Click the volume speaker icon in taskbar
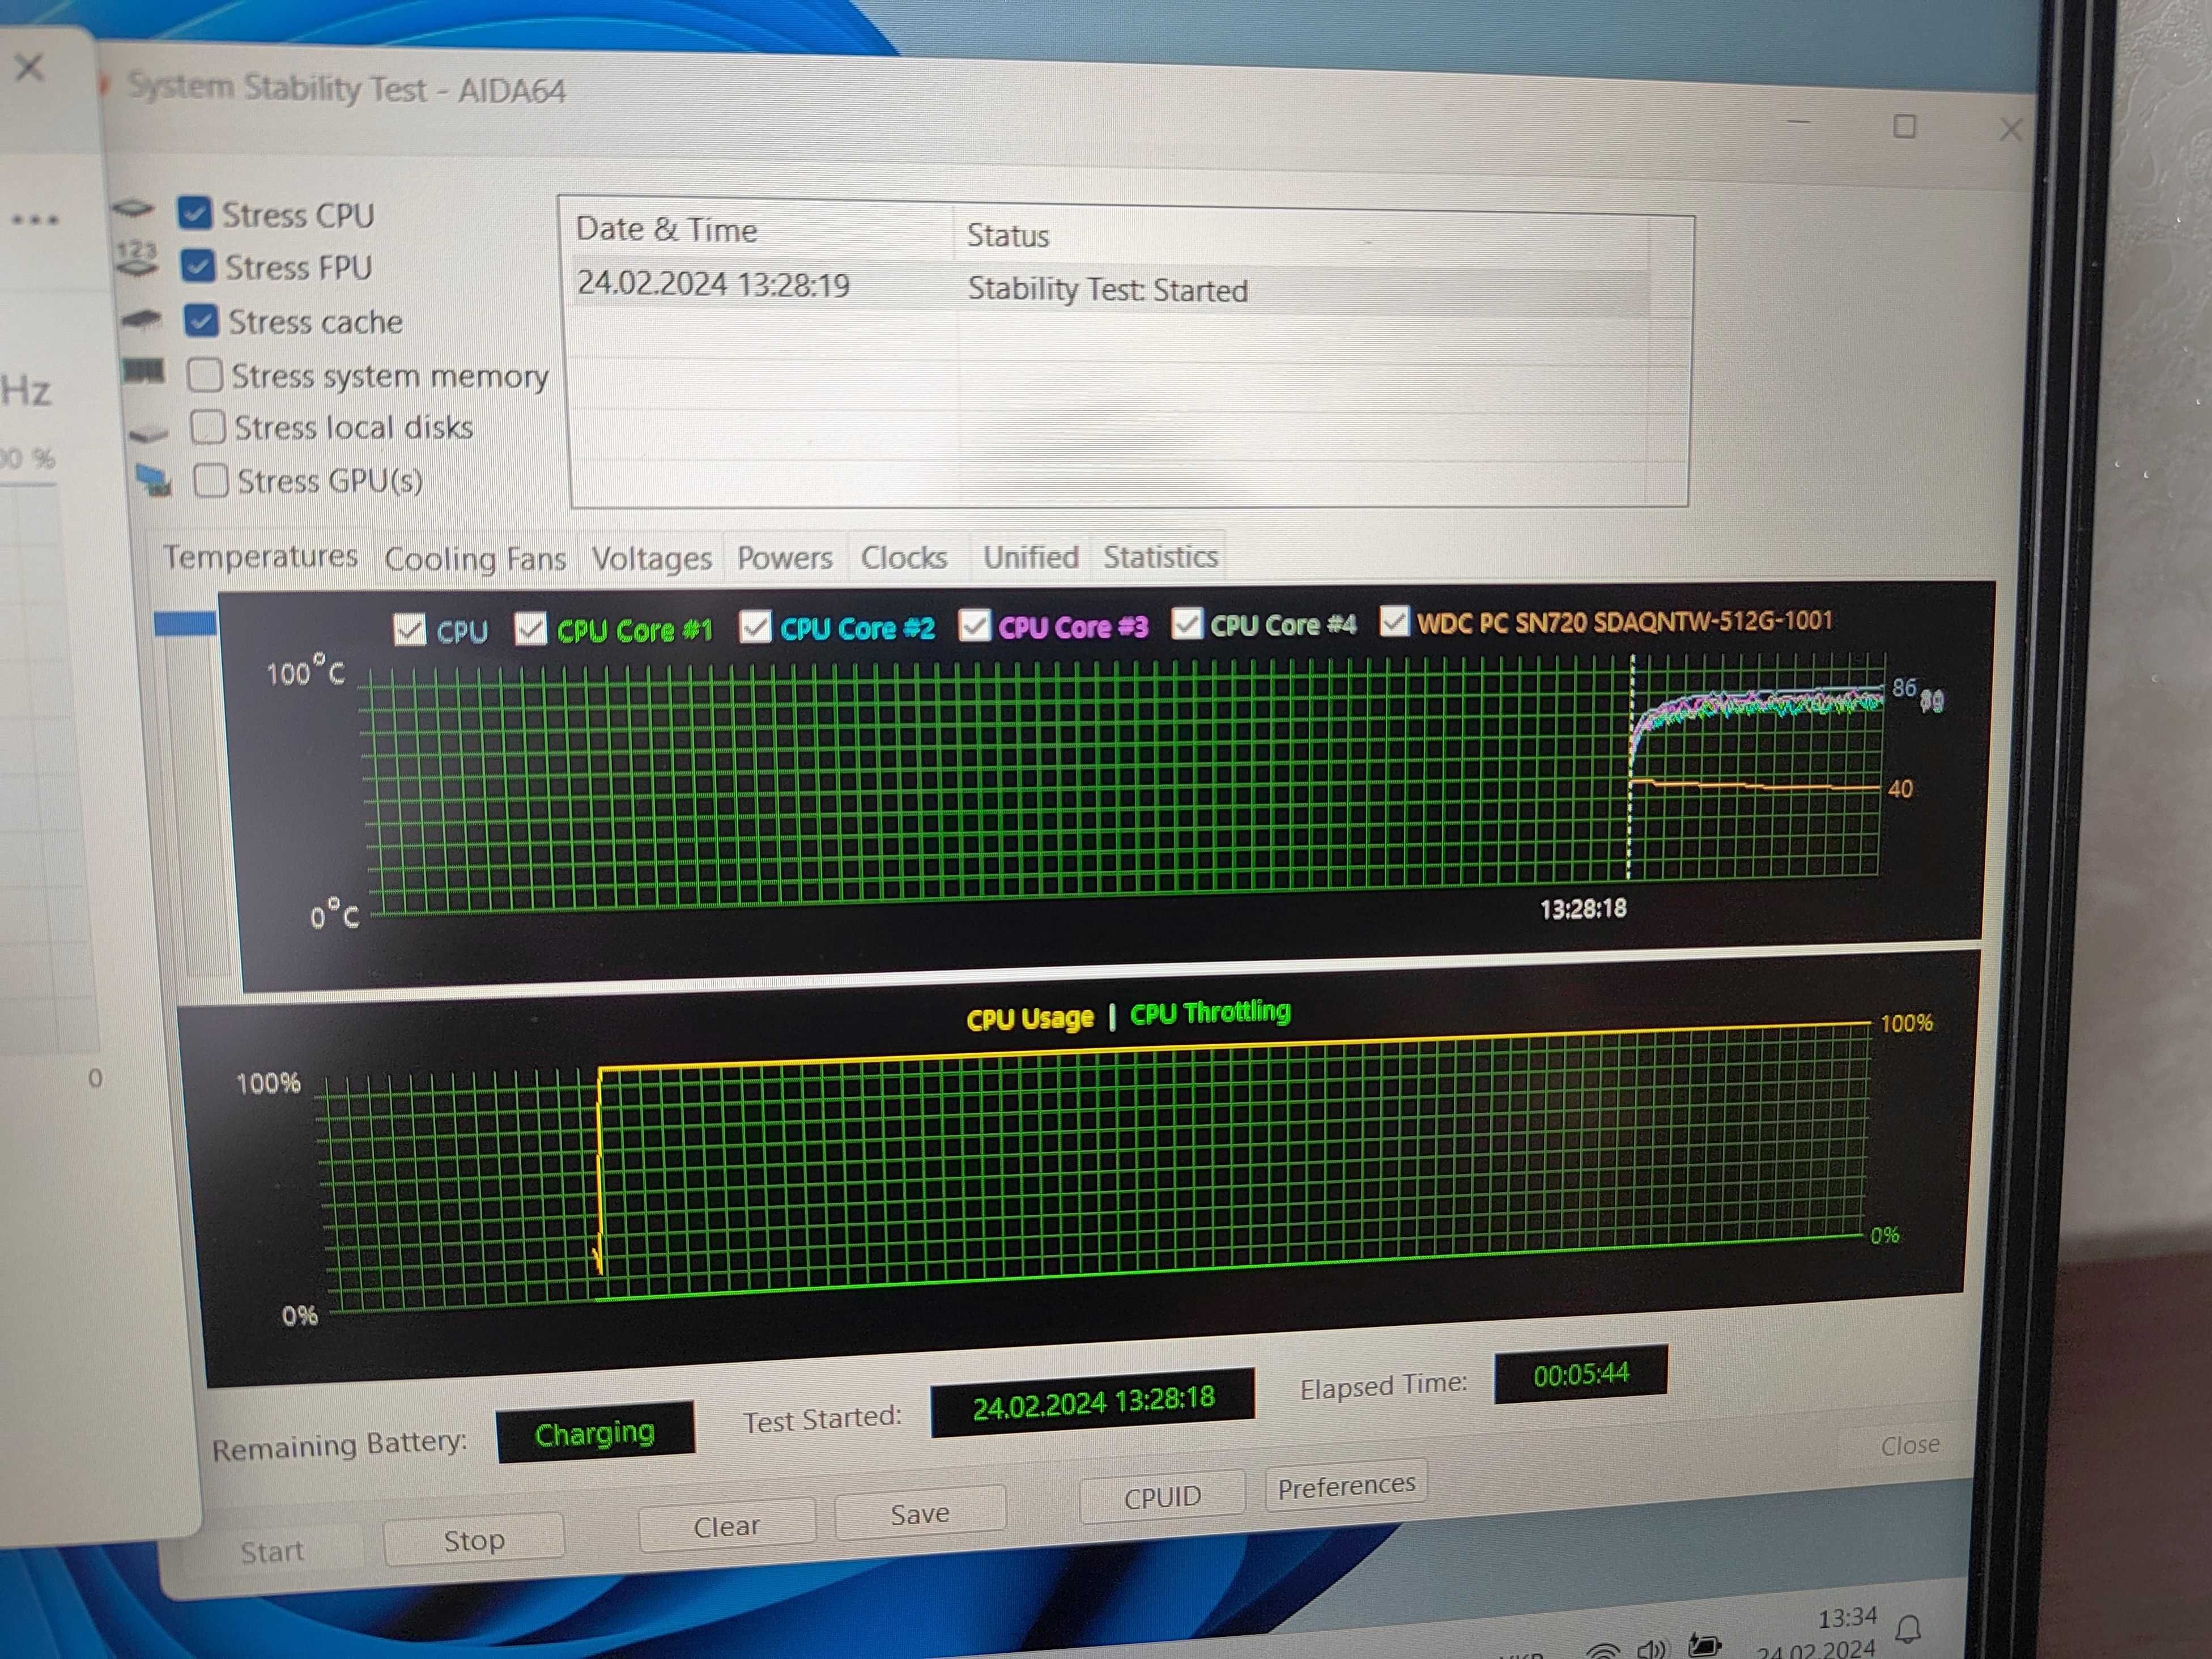 1652,1649
